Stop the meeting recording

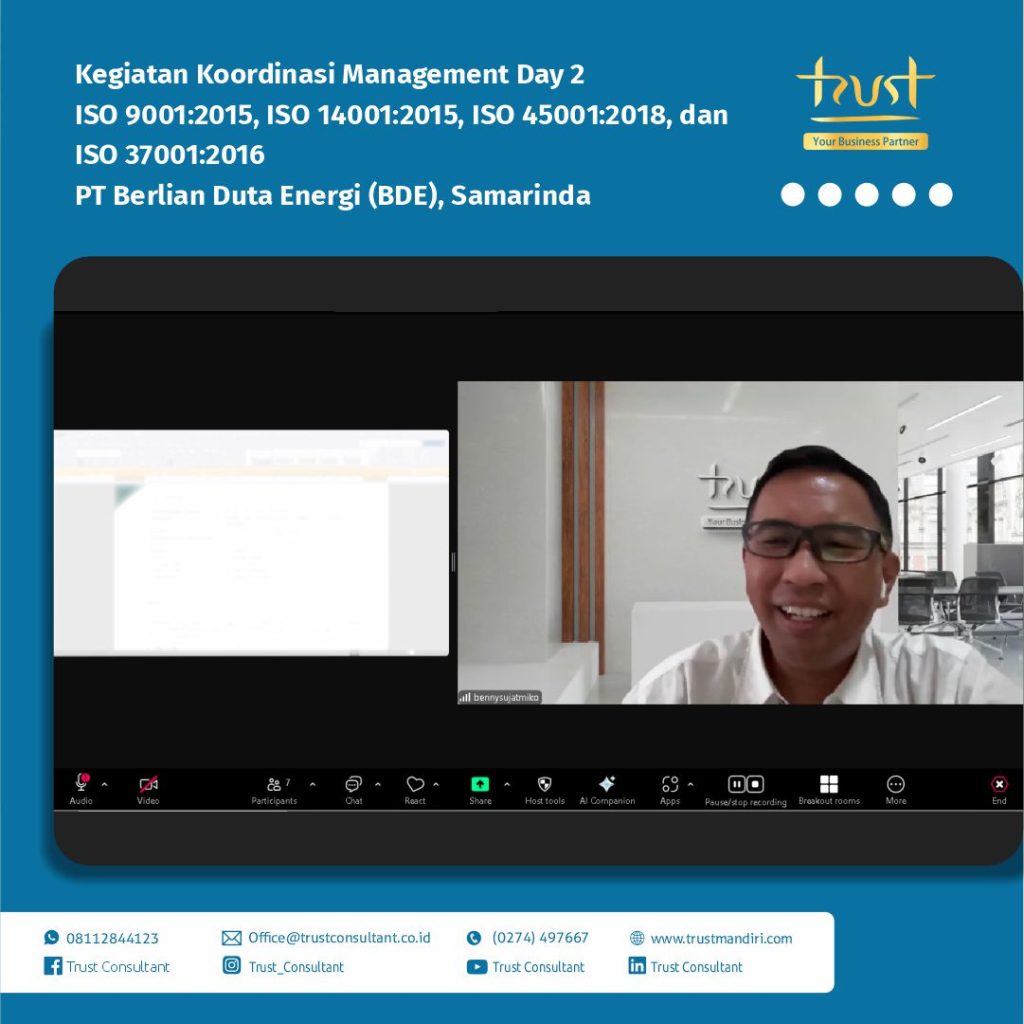pos(755,785)
